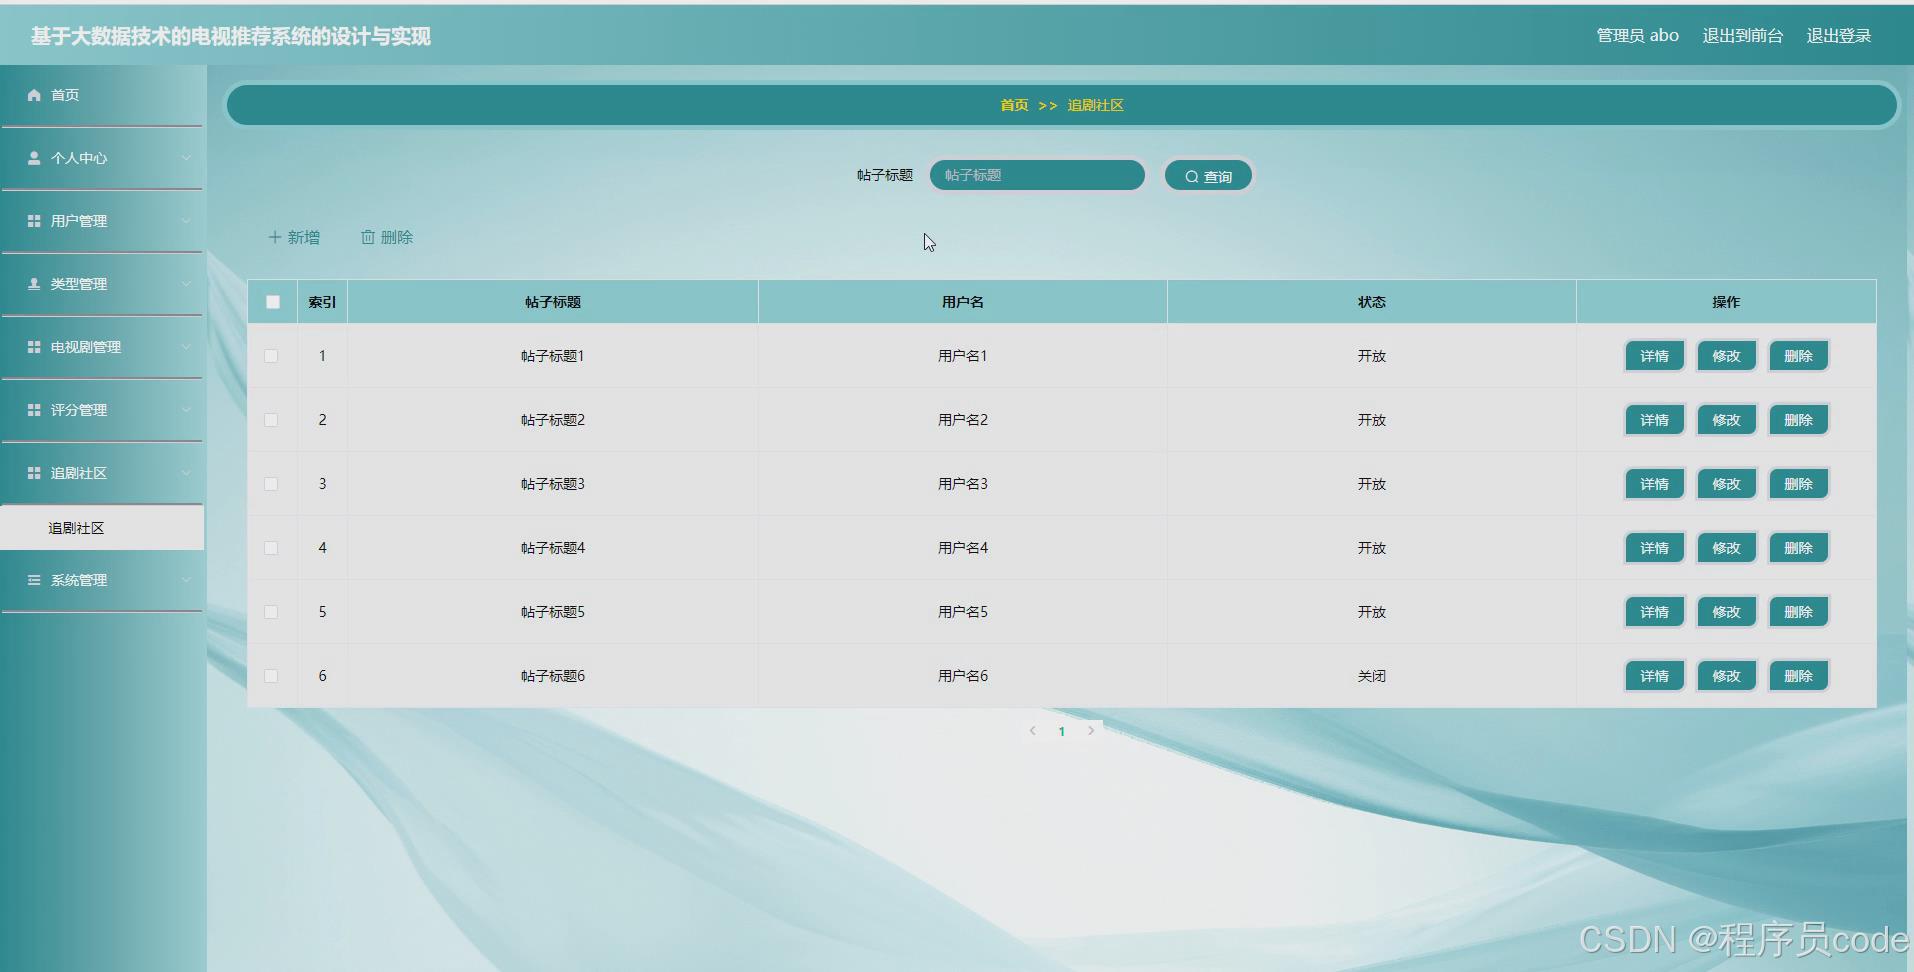The height and width of the screenshot is (972, 1914).
Task: Click 首页 in the breadcrumb
Action: (1014, 105)
